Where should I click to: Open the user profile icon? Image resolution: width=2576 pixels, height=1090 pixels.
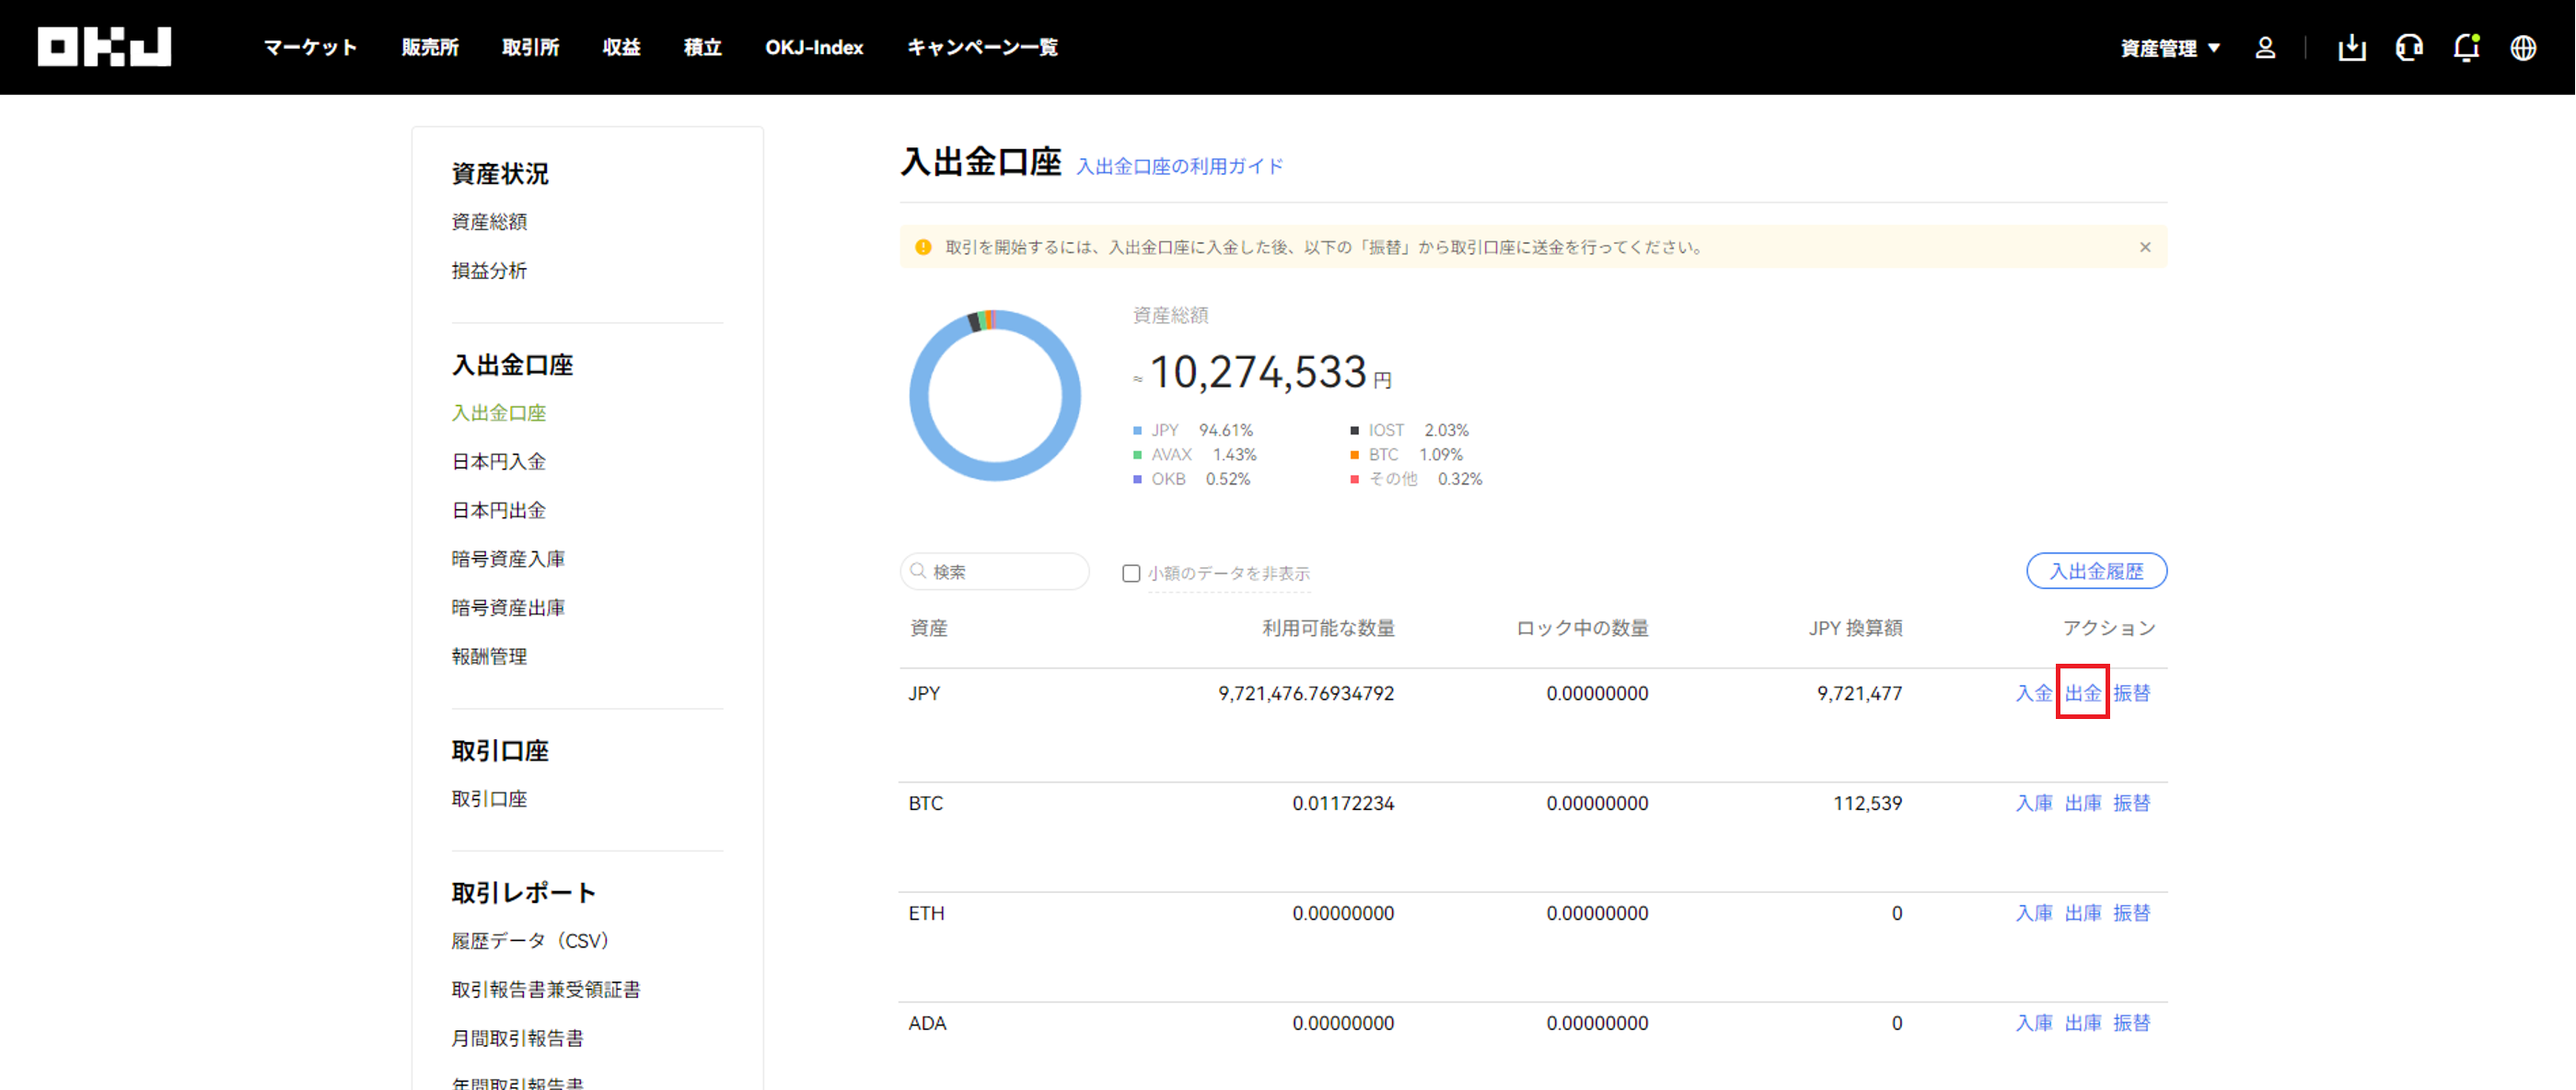pos(2265,48)
